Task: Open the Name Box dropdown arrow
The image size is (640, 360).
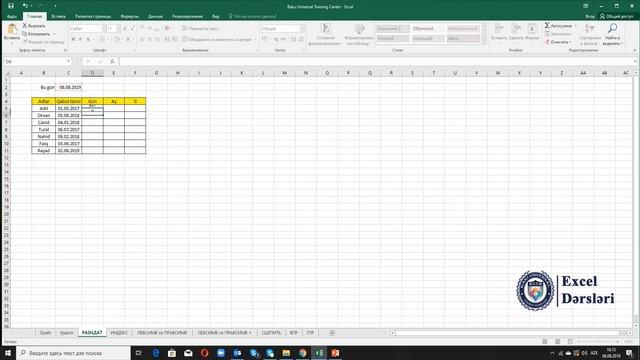Action: pyautogui.click(x=69, y=62)
